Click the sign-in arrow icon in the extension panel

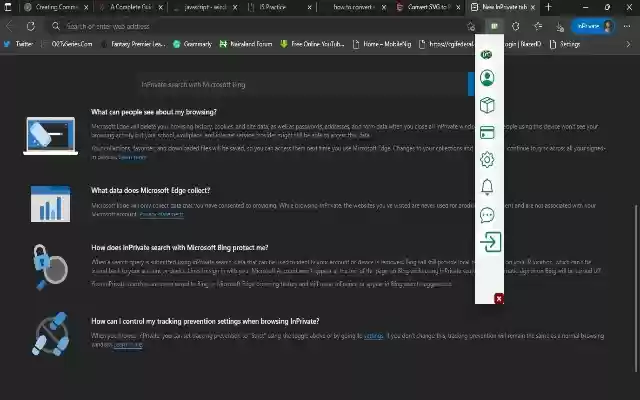tap(490, 242)
